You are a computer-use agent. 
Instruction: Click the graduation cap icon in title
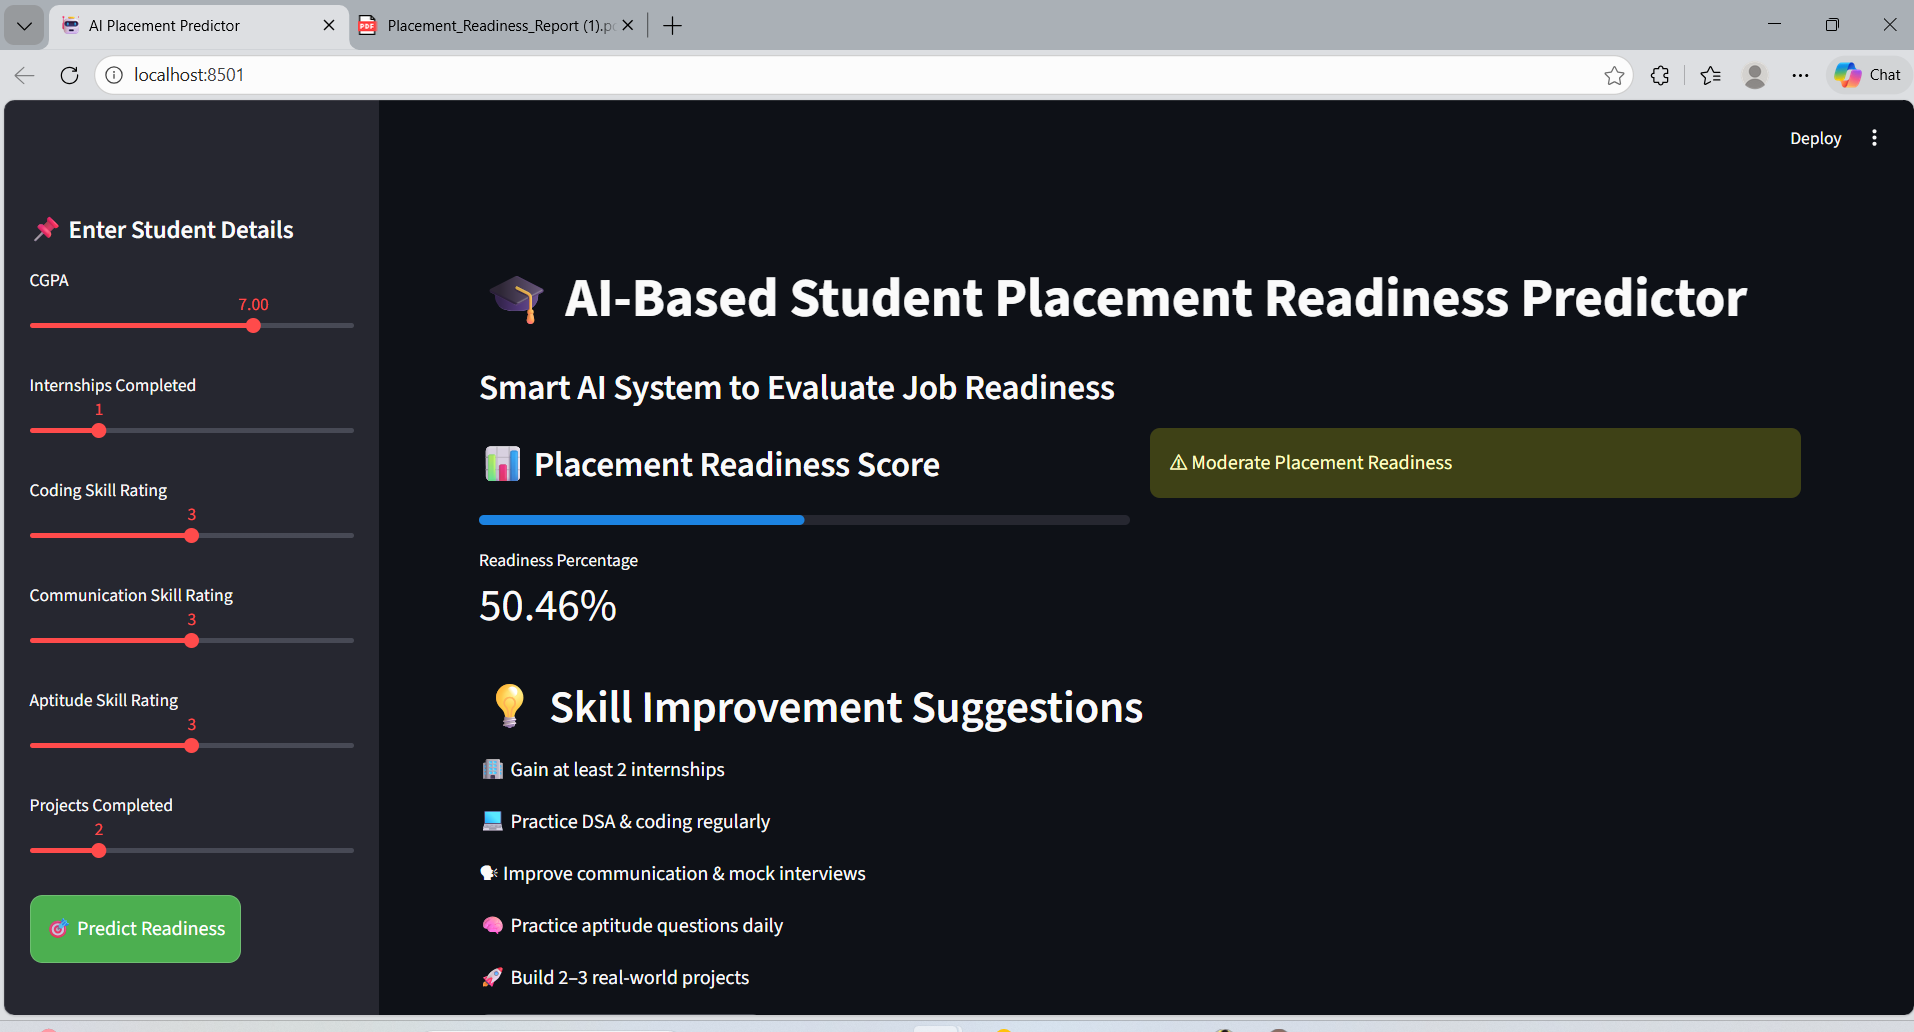[517, 299]
